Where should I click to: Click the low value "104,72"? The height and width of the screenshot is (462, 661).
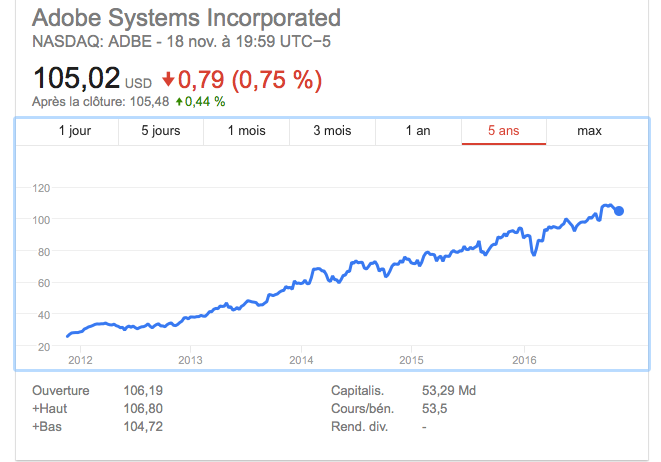(143, 427)
